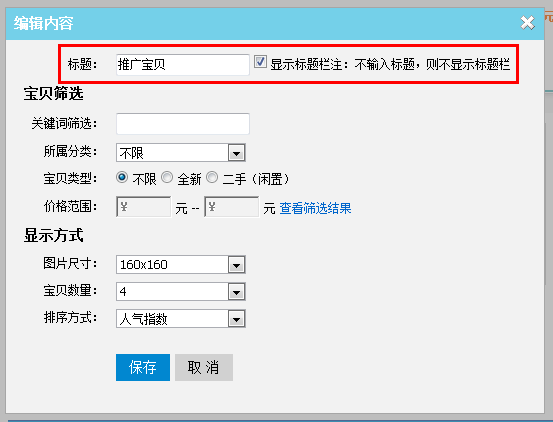Click the 二手（闲置） option label
Image resolution: width=553 pixels, height=422 pixels.
tap(256, 179)
